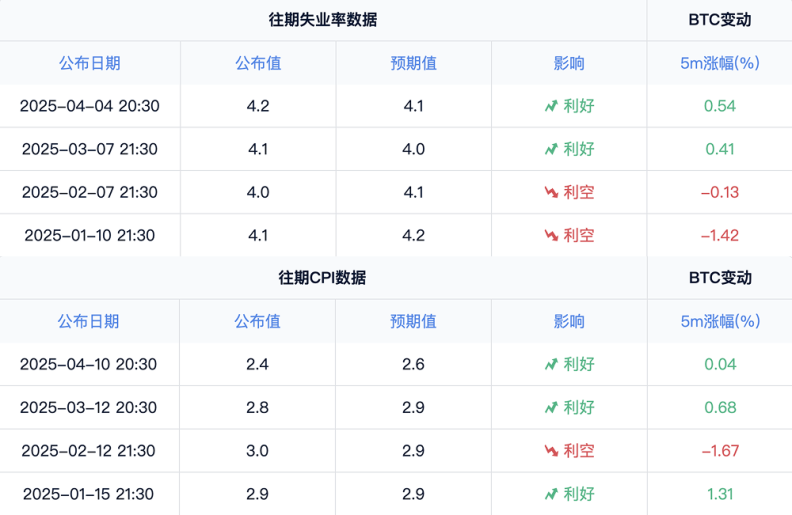Click the red down-arrow icon in the 2025-02-07 row
The image size is (792, 515).
point(550,192)
